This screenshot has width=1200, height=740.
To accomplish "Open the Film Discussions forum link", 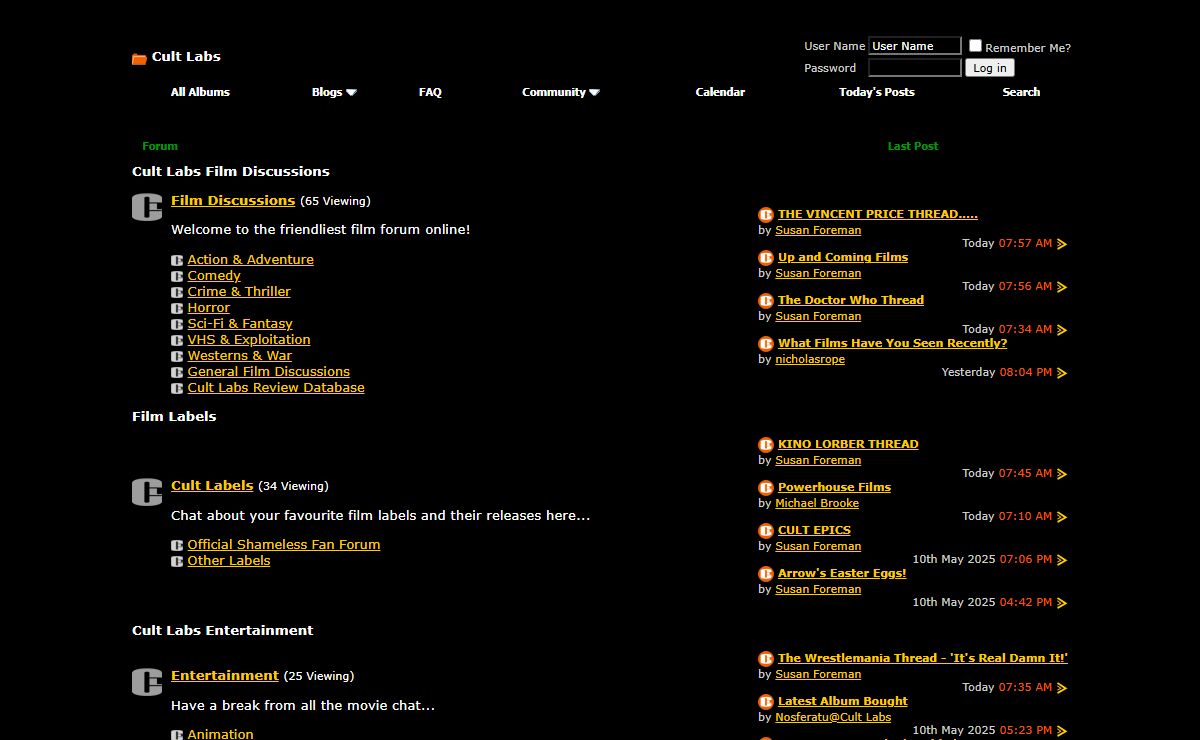I will [233, 201].
